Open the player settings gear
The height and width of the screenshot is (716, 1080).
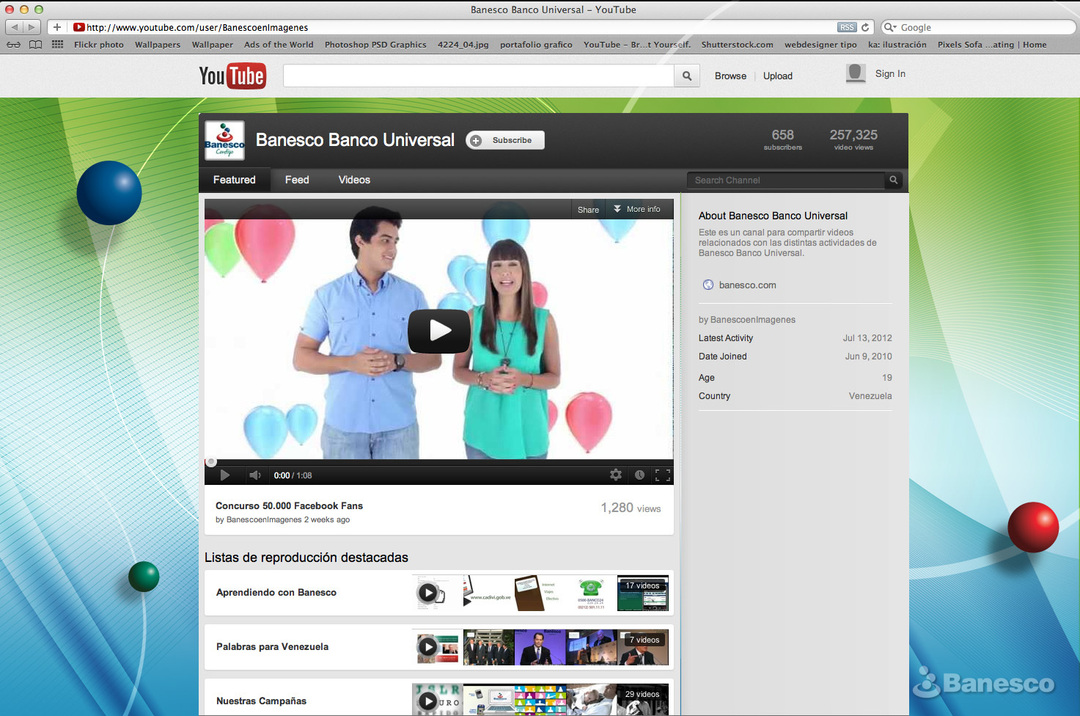pyautogui.click(x=617, y=474)
